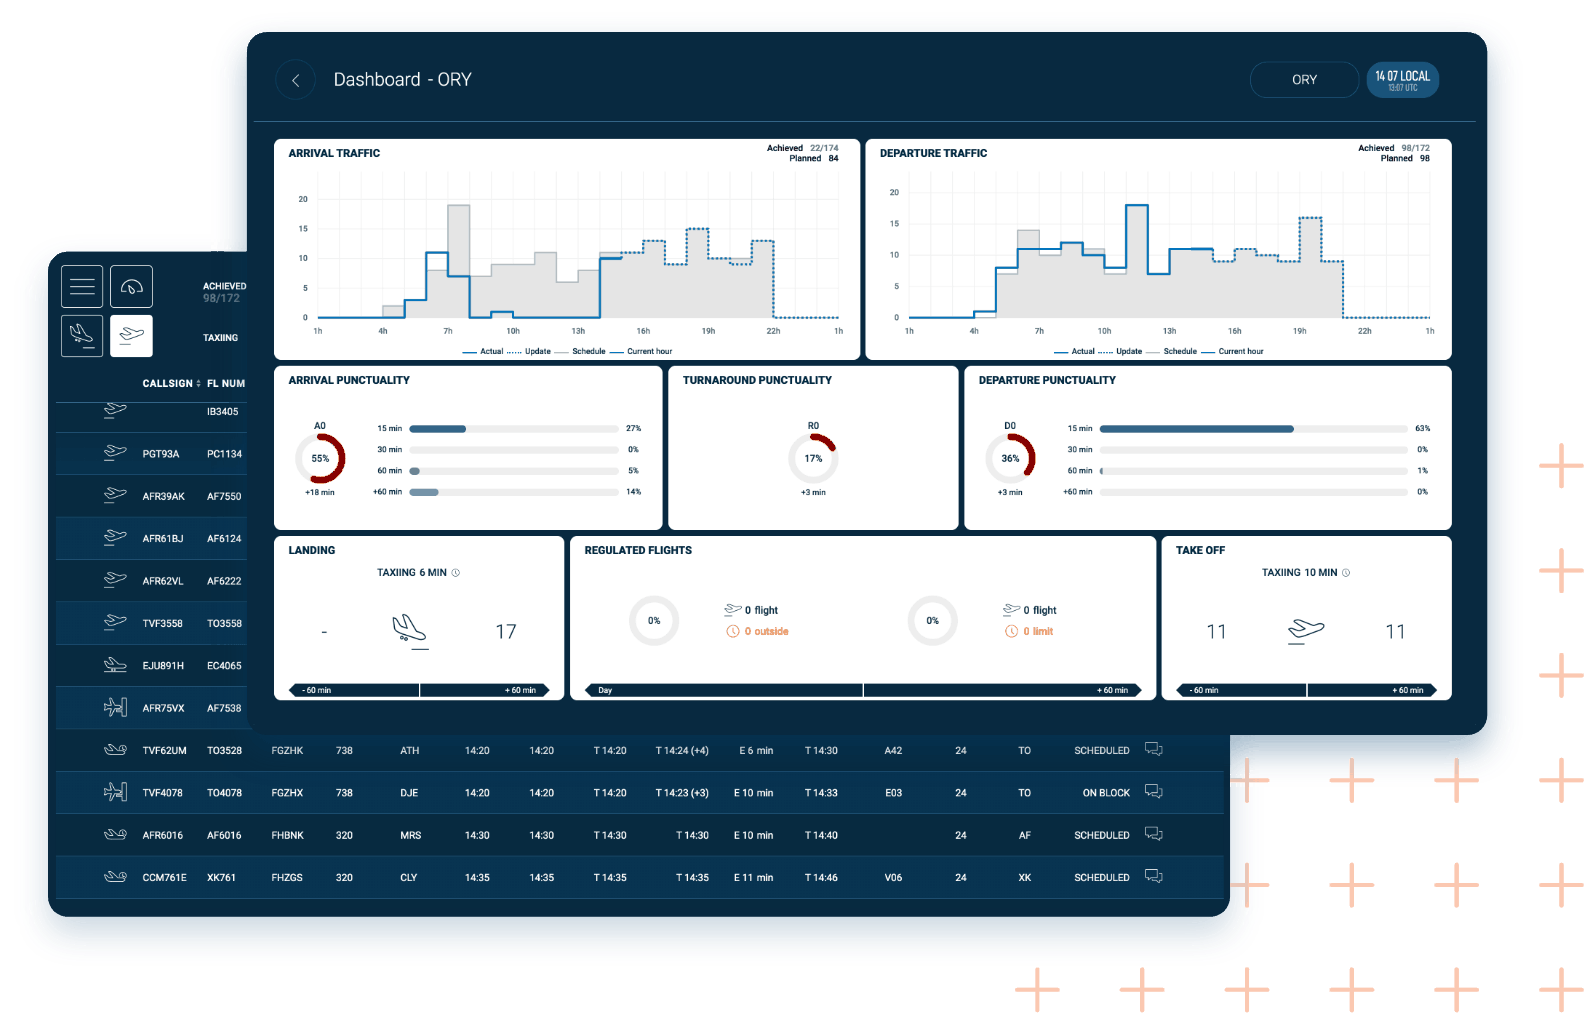Click the PC1134 flight number cell
Screen dimensions: 1584x1013
click(224, 454)
